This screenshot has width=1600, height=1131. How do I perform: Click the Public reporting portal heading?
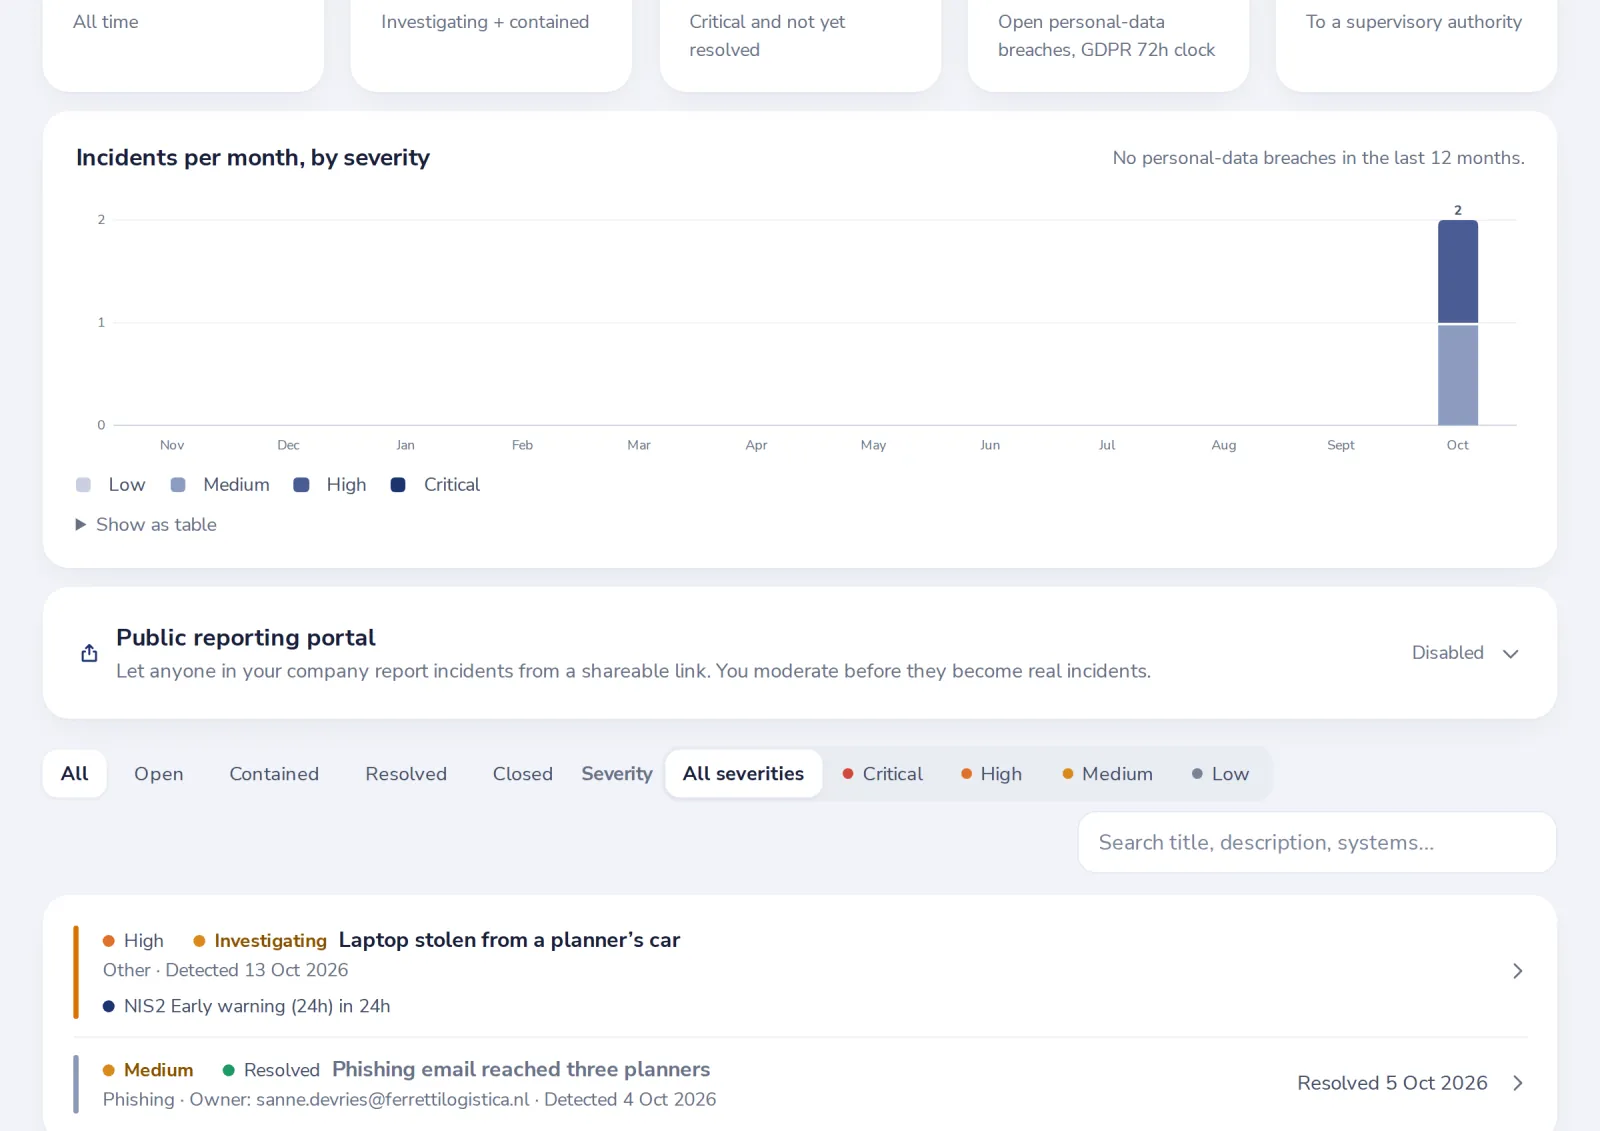coord(246,638)
